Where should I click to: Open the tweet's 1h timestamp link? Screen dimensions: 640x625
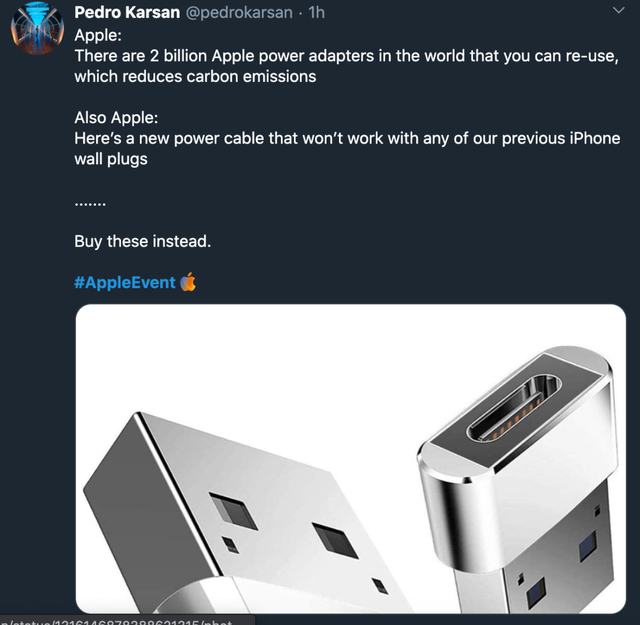(317, 13)
